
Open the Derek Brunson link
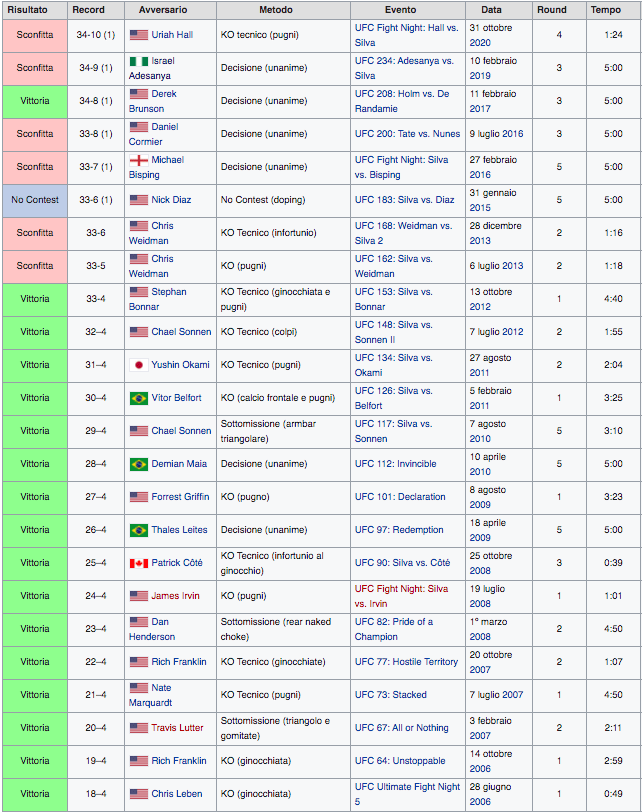(153, 101)
